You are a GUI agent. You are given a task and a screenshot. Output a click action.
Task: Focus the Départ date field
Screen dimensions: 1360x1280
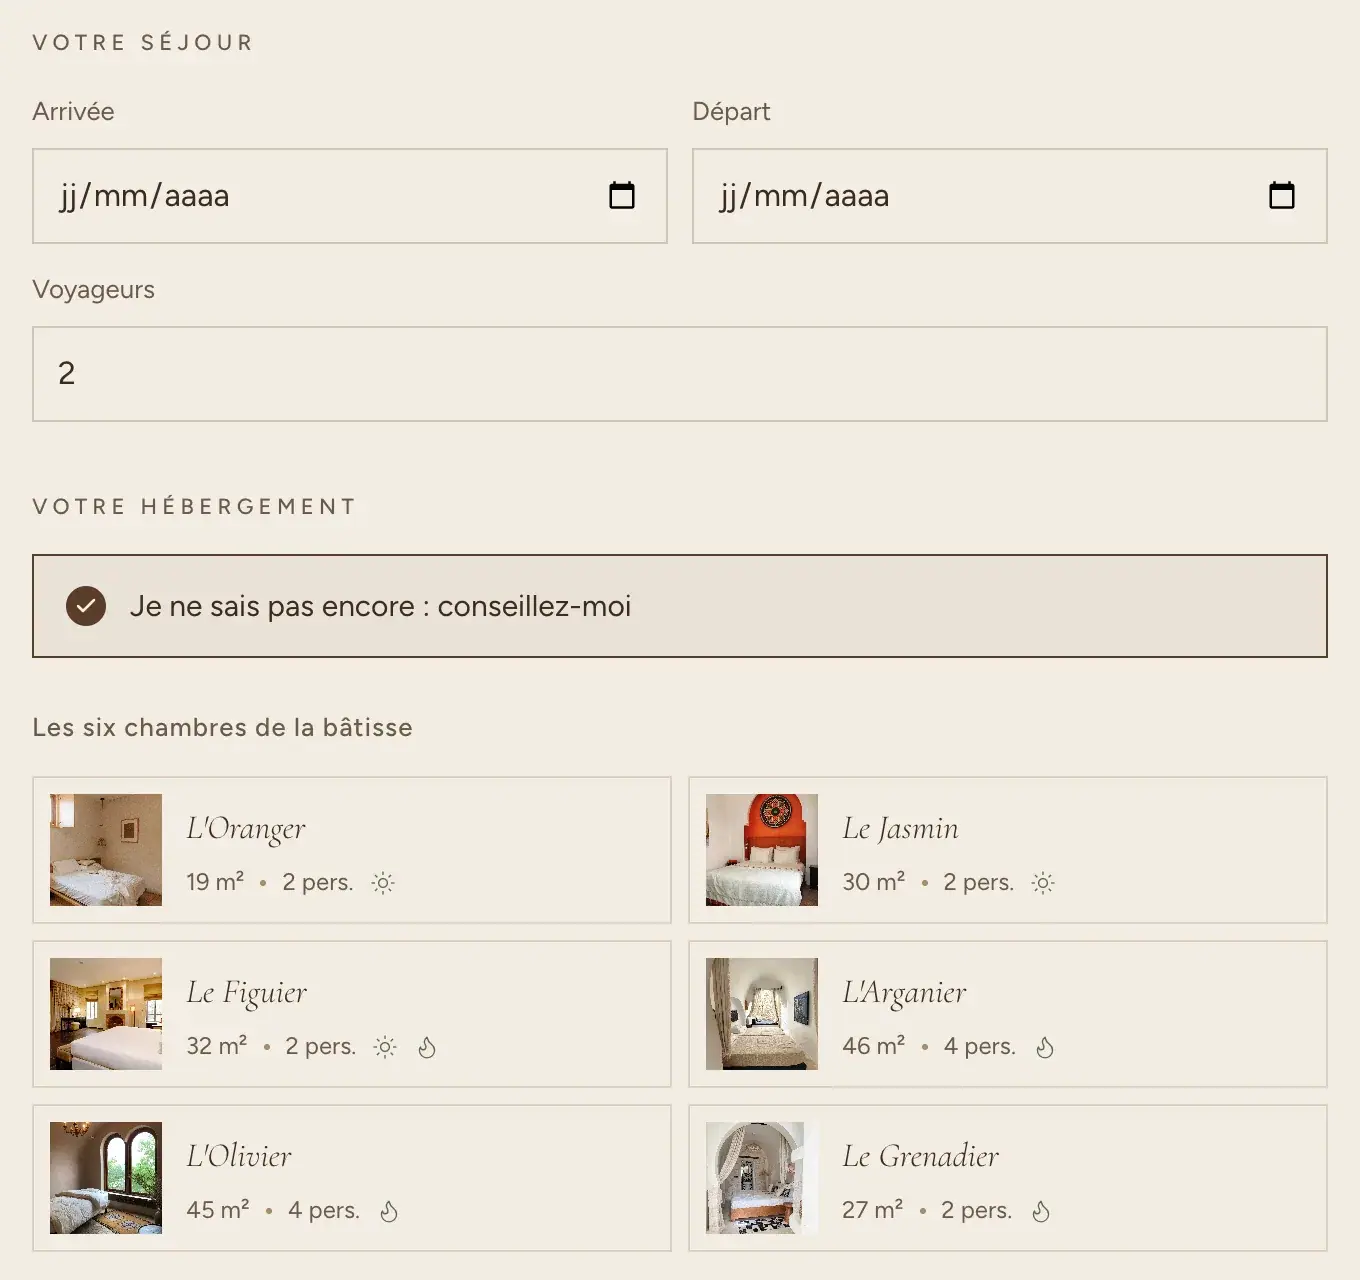pyautogui.click(x=1010, y=196)
